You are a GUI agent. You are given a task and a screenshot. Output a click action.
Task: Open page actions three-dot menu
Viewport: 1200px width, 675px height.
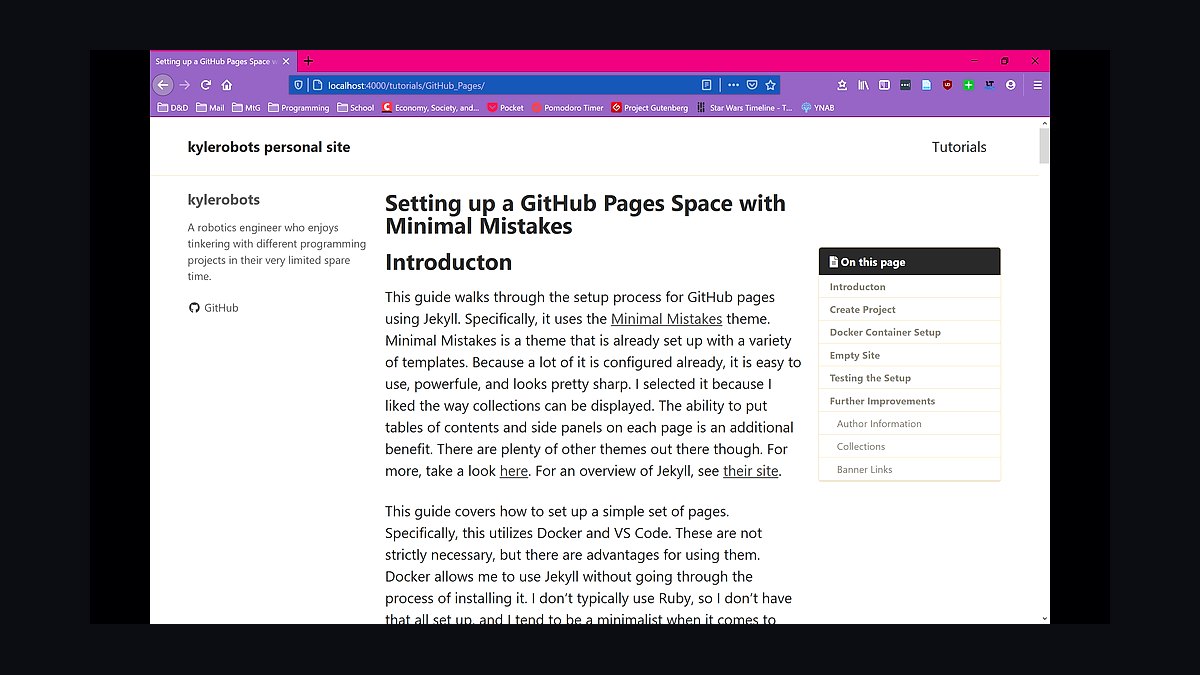click(x=733, y=85)
